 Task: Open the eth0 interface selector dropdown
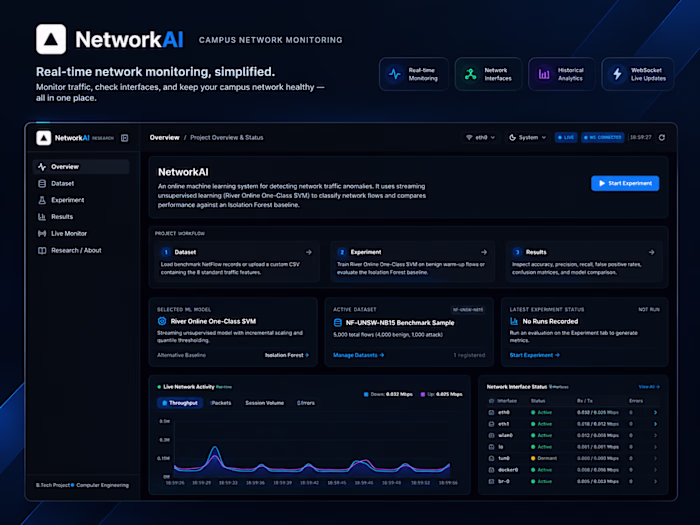pyautogui.click(x=480, y=138)
